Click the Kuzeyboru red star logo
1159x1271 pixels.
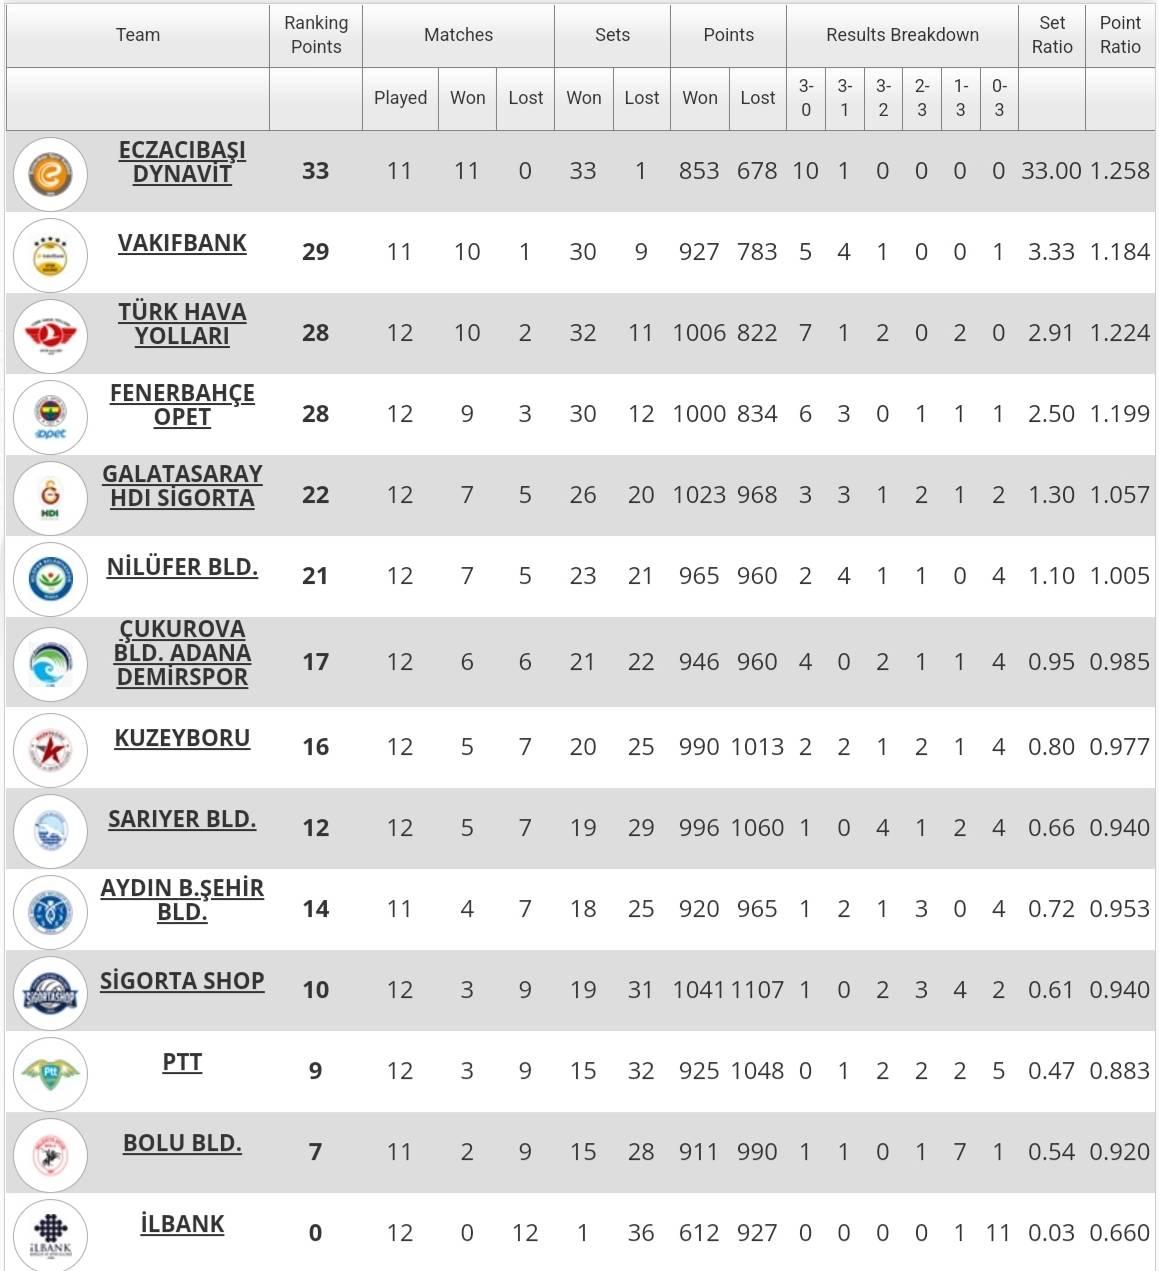click(50, 750)
